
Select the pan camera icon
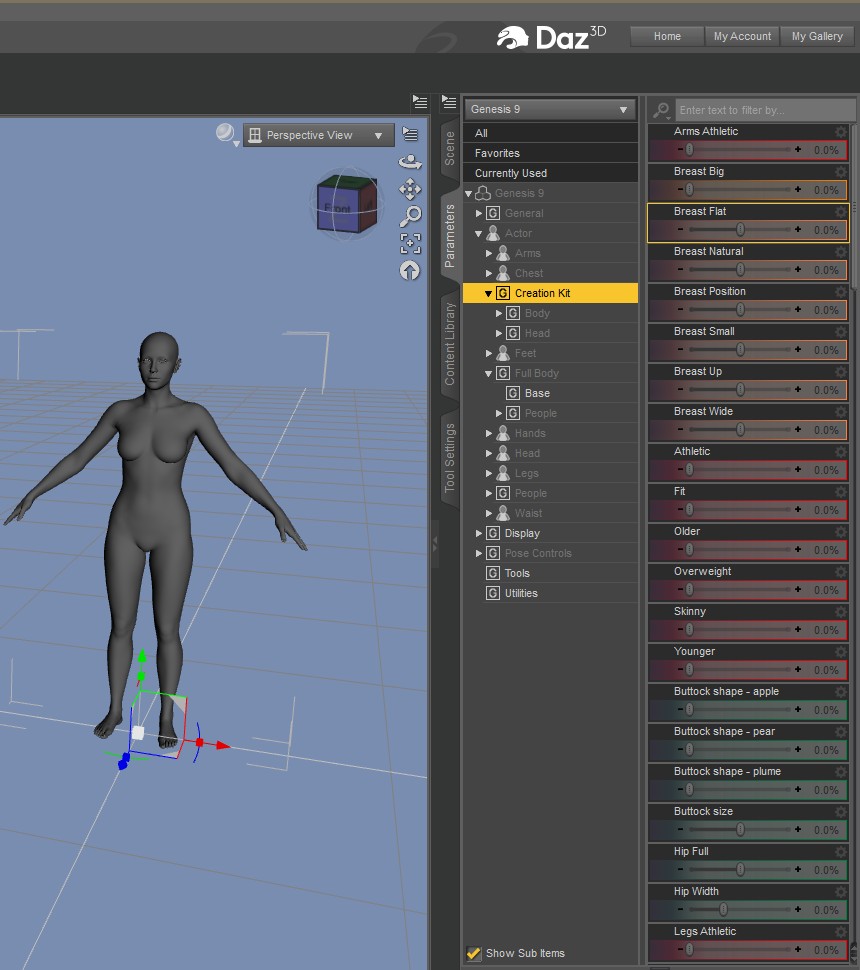pyautogui.click(x=410, y=189)
